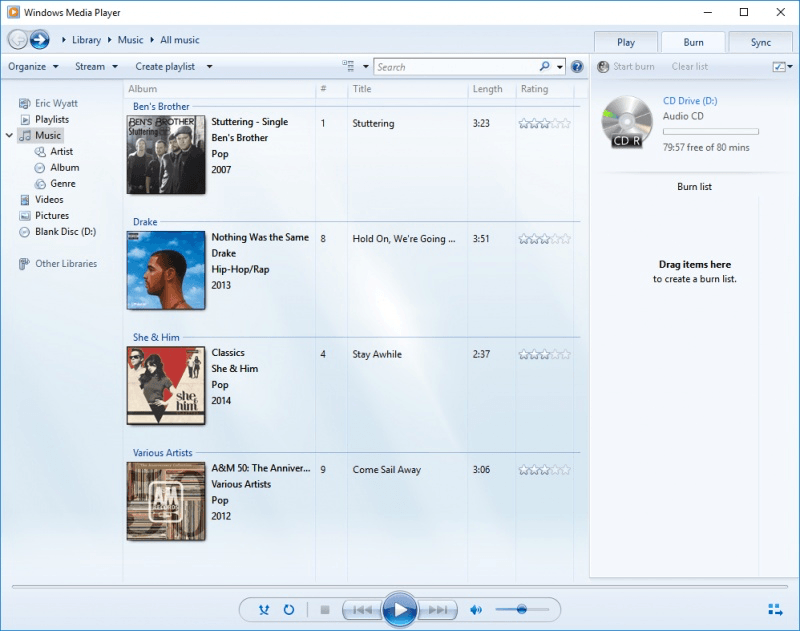800x631 pixels.
Task: Expand the search options dropdown arrow
Action: (x=560, y=67)
